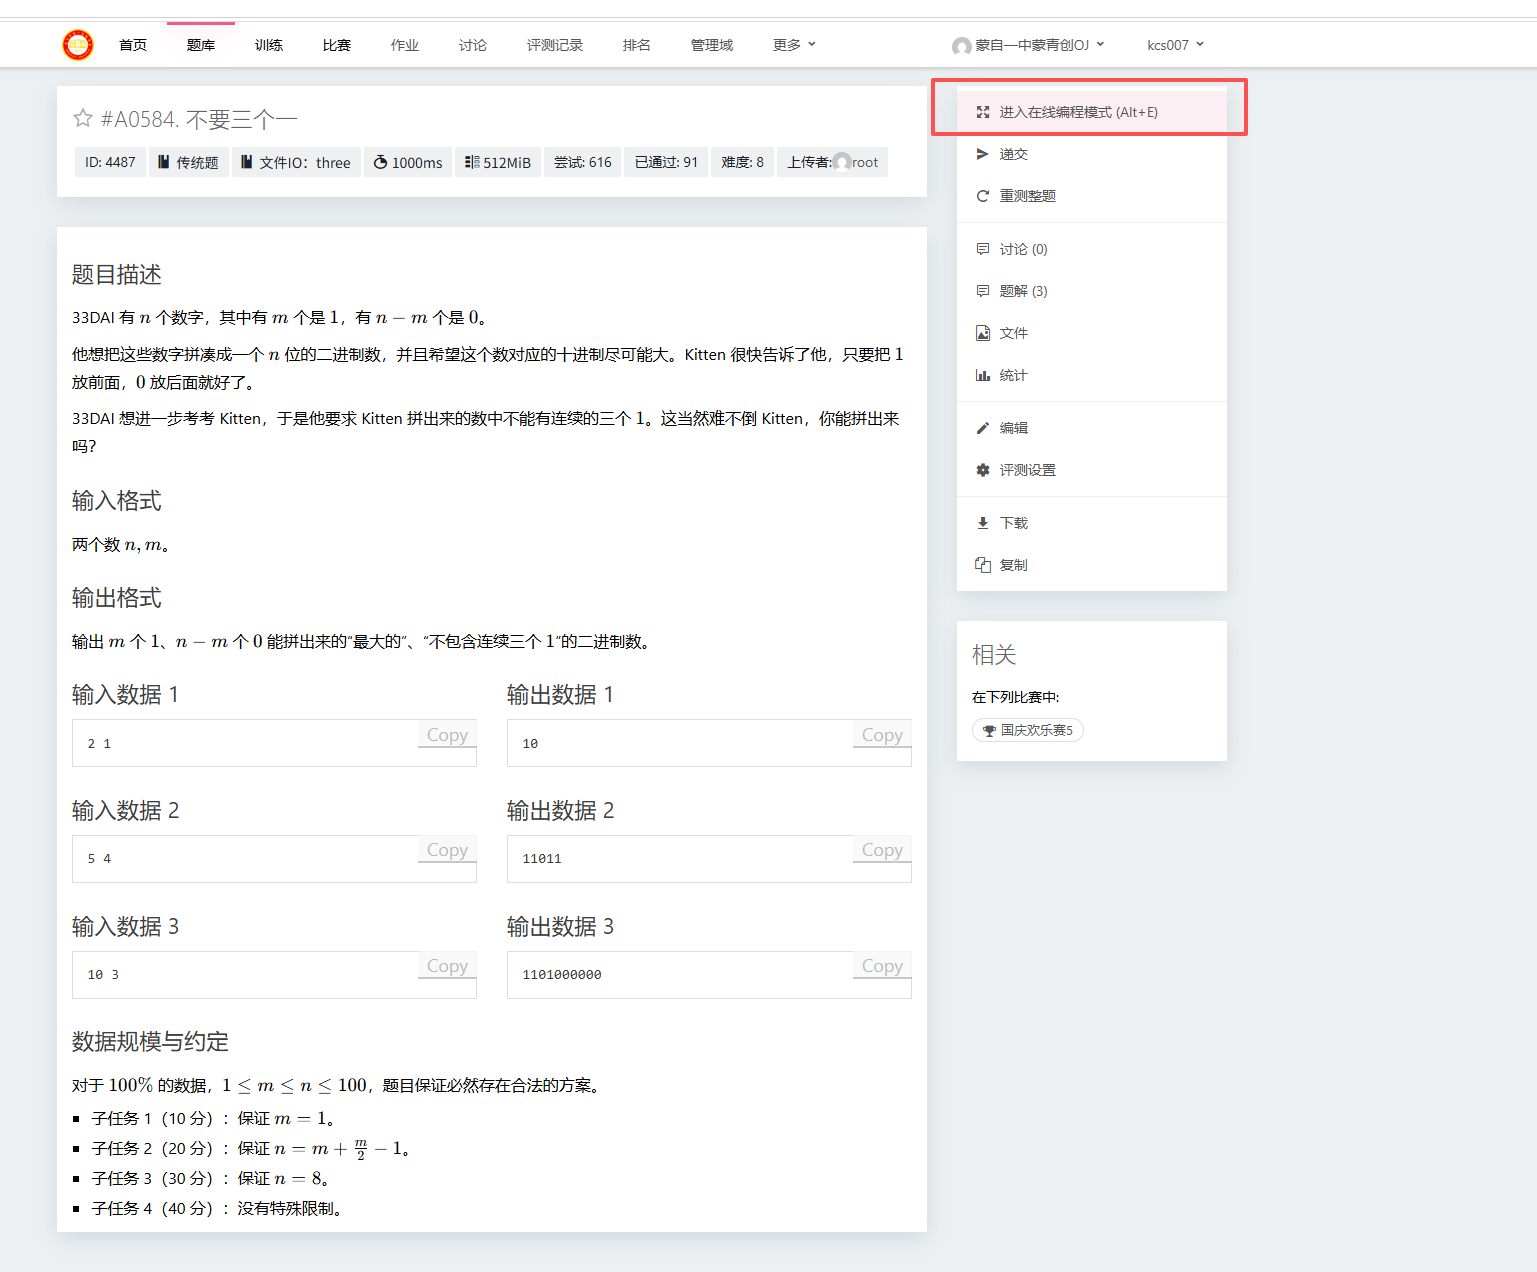
Task: Copy the sample input data 1
Action: point(447,735)
